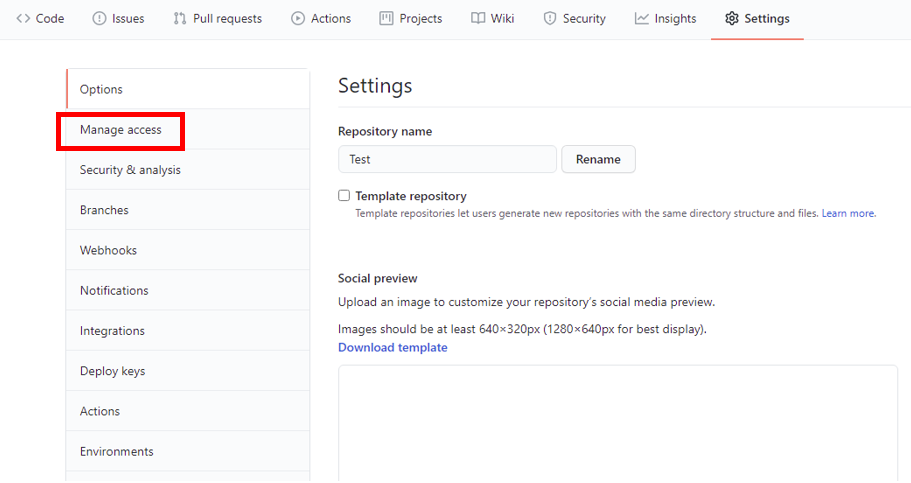This screenshot has width=911, height=483.
Task: Click the Pull requests branch icon
Action: click(x=180, y=19)
